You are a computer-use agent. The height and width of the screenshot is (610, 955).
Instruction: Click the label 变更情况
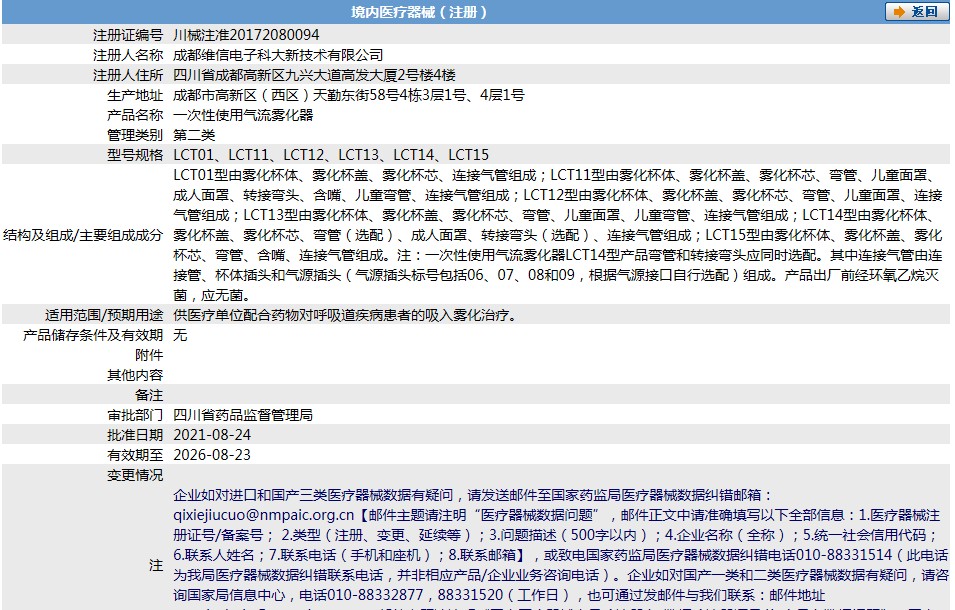coord(135,475)
